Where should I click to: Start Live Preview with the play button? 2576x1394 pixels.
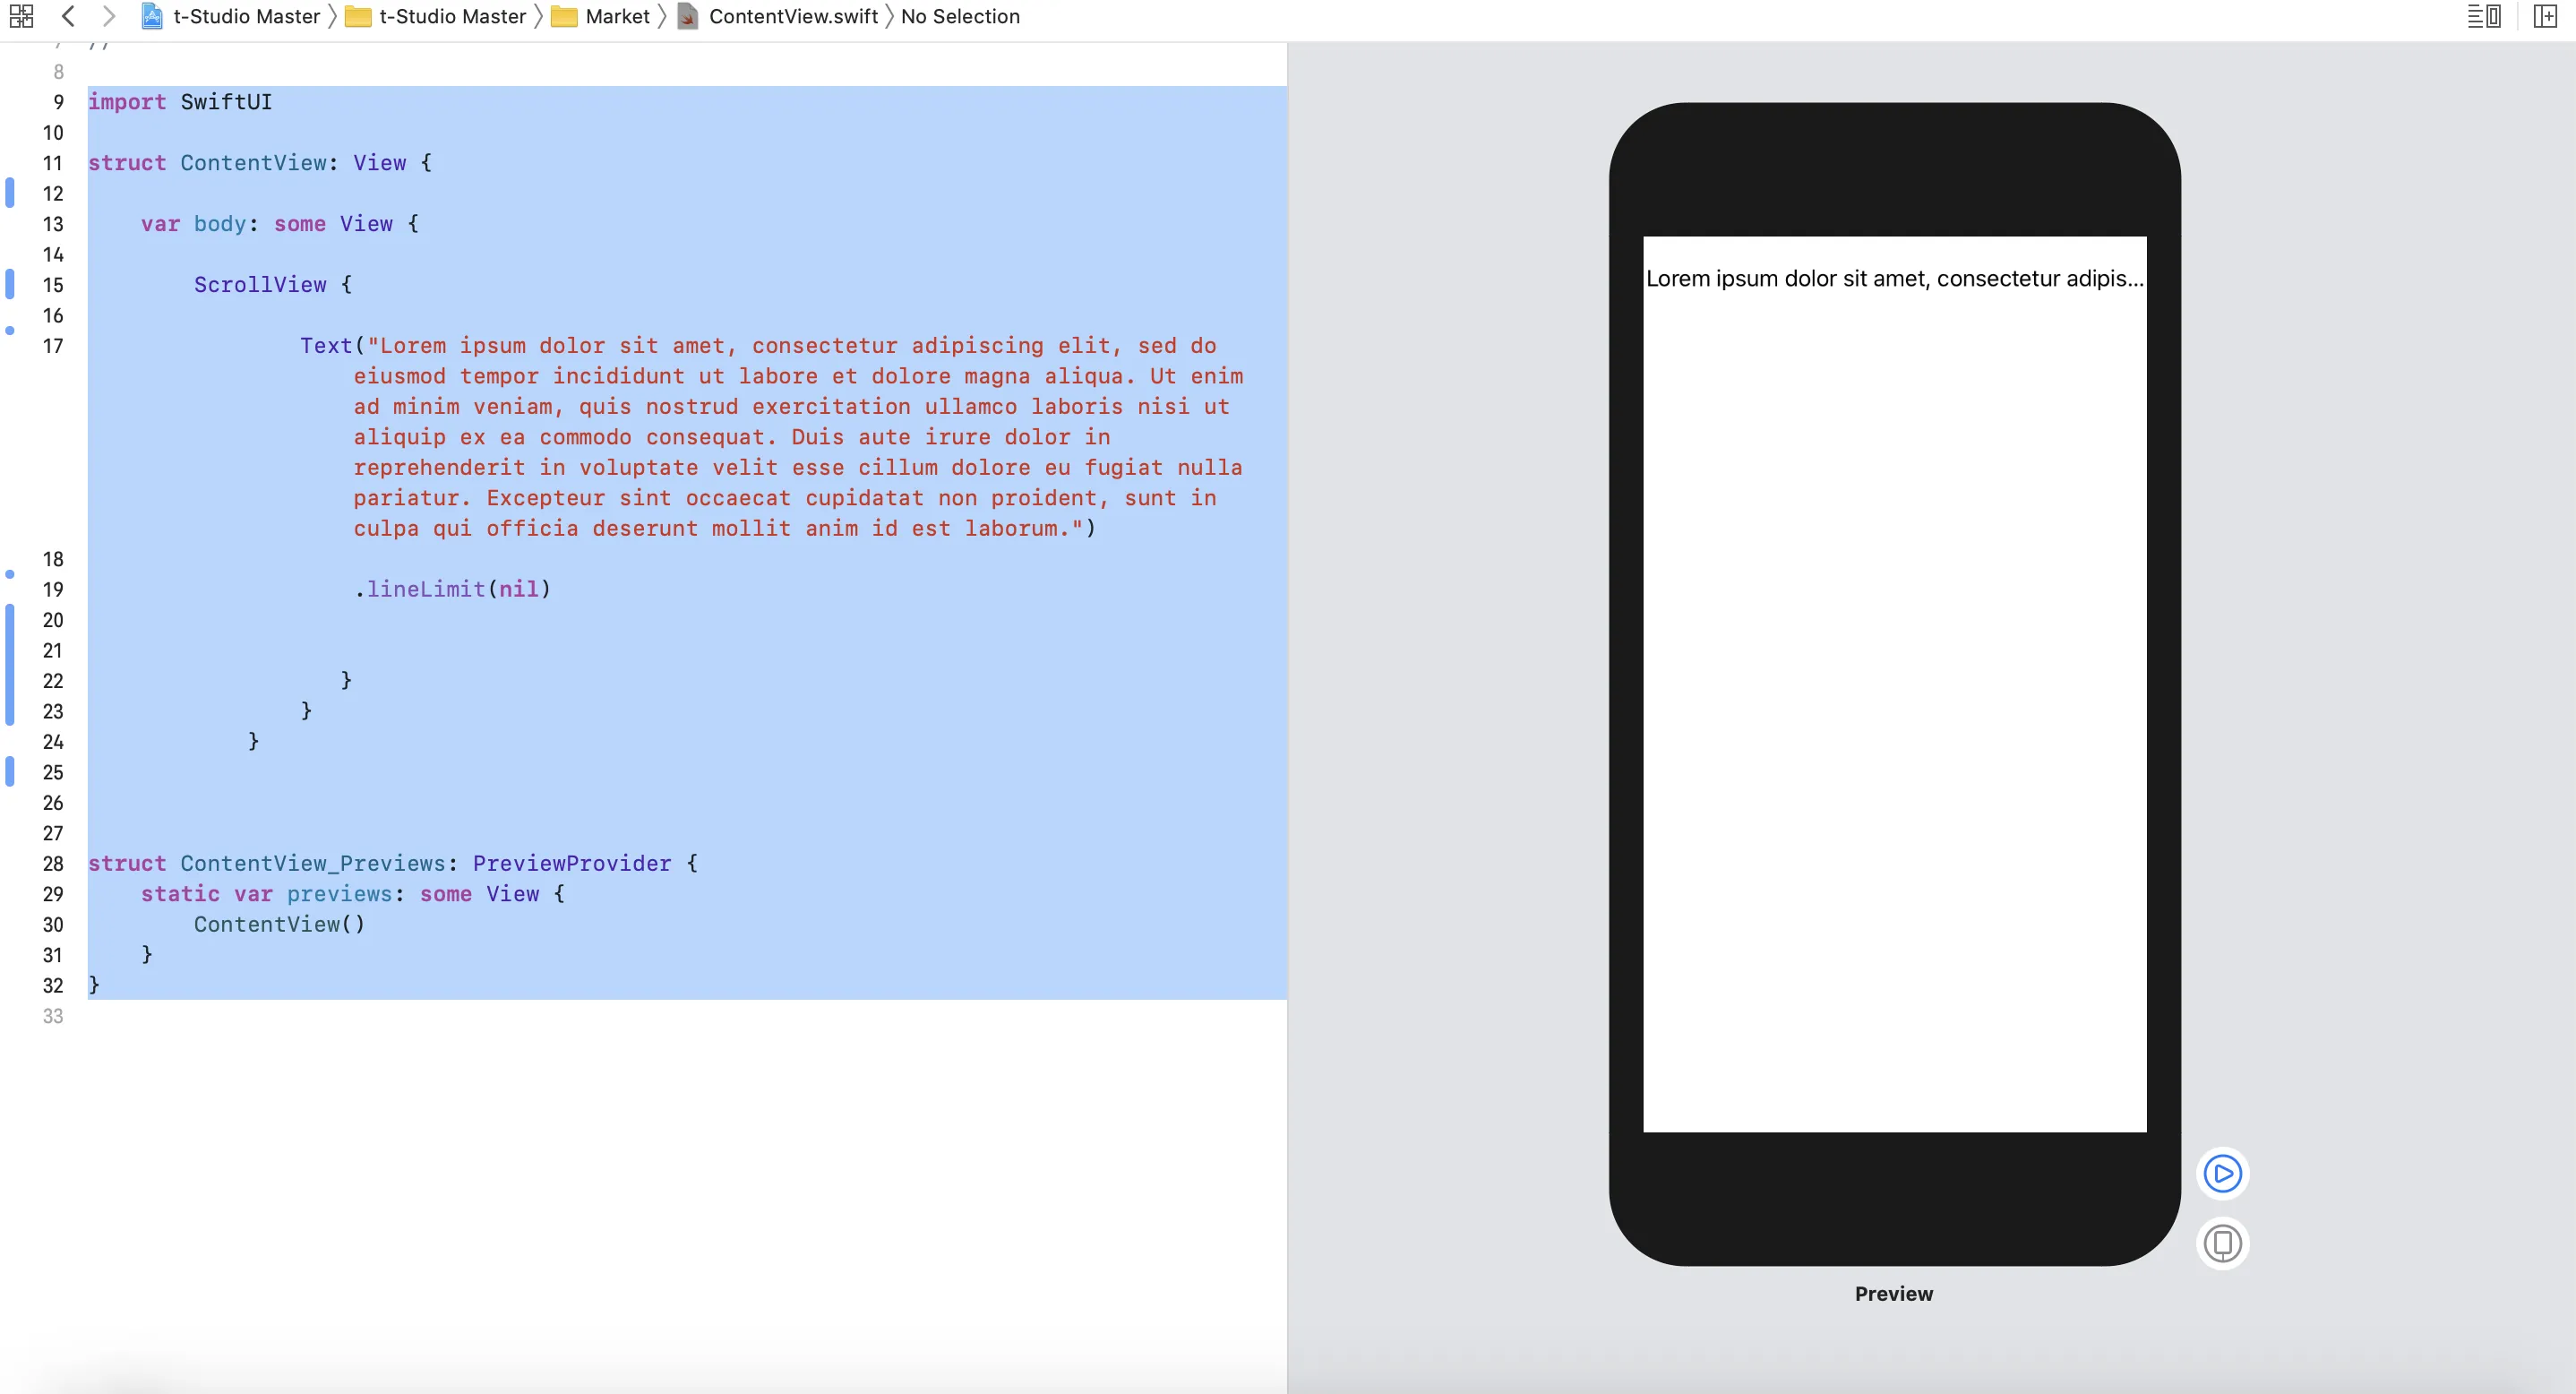tap(2222, 1173)
